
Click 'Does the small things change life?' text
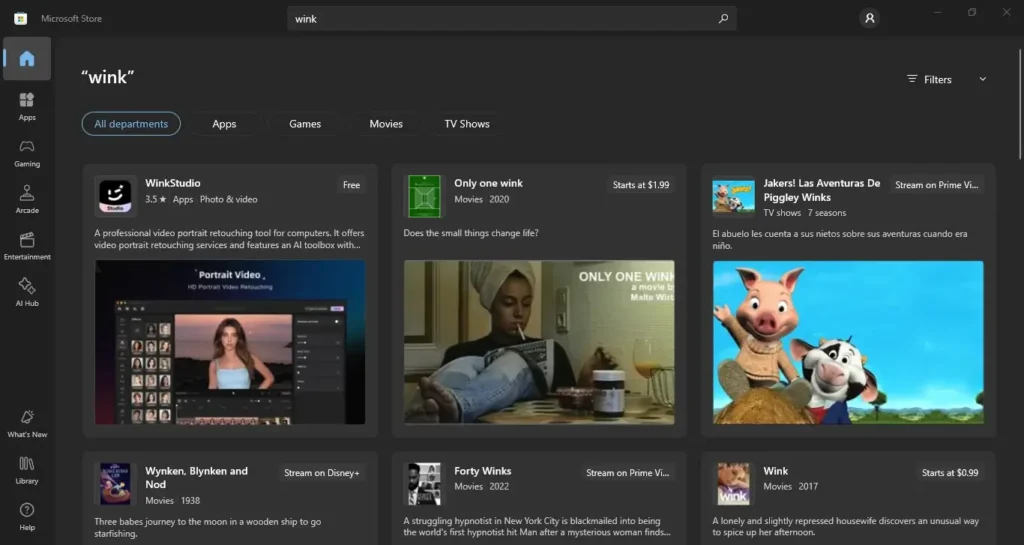[x=471, y=233]
